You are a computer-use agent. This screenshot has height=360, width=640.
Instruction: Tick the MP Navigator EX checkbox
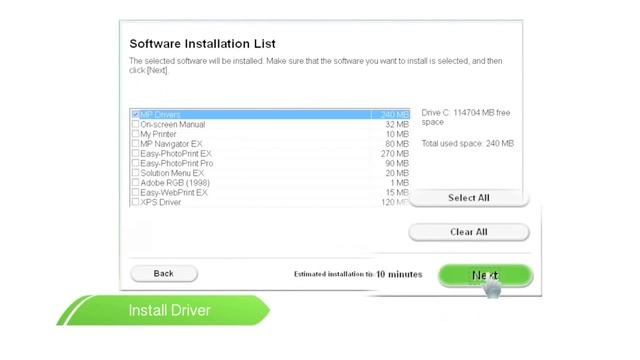click(136, 144)
